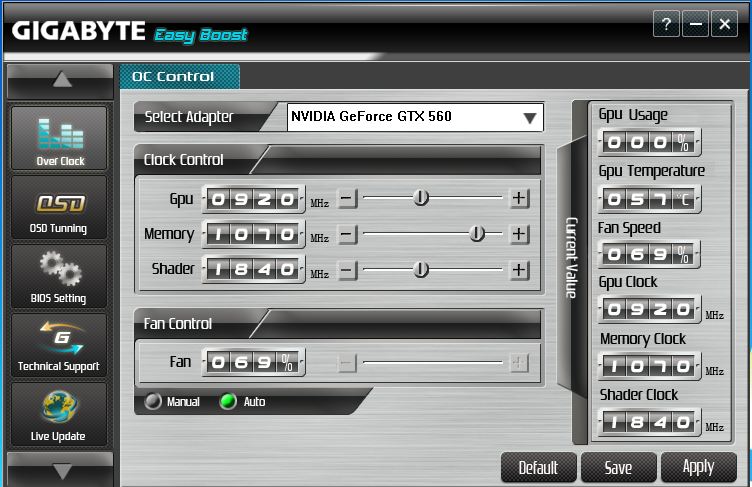Click the Fan speed plus button
Viewport: 752px width, 487px height.
tap(519, 363)
